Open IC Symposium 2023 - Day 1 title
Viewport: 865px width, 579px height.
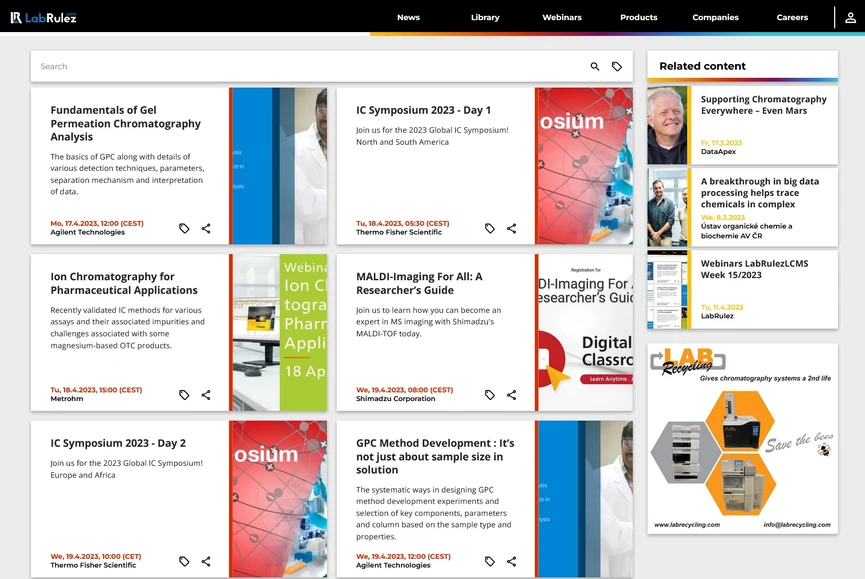point(423,110)
